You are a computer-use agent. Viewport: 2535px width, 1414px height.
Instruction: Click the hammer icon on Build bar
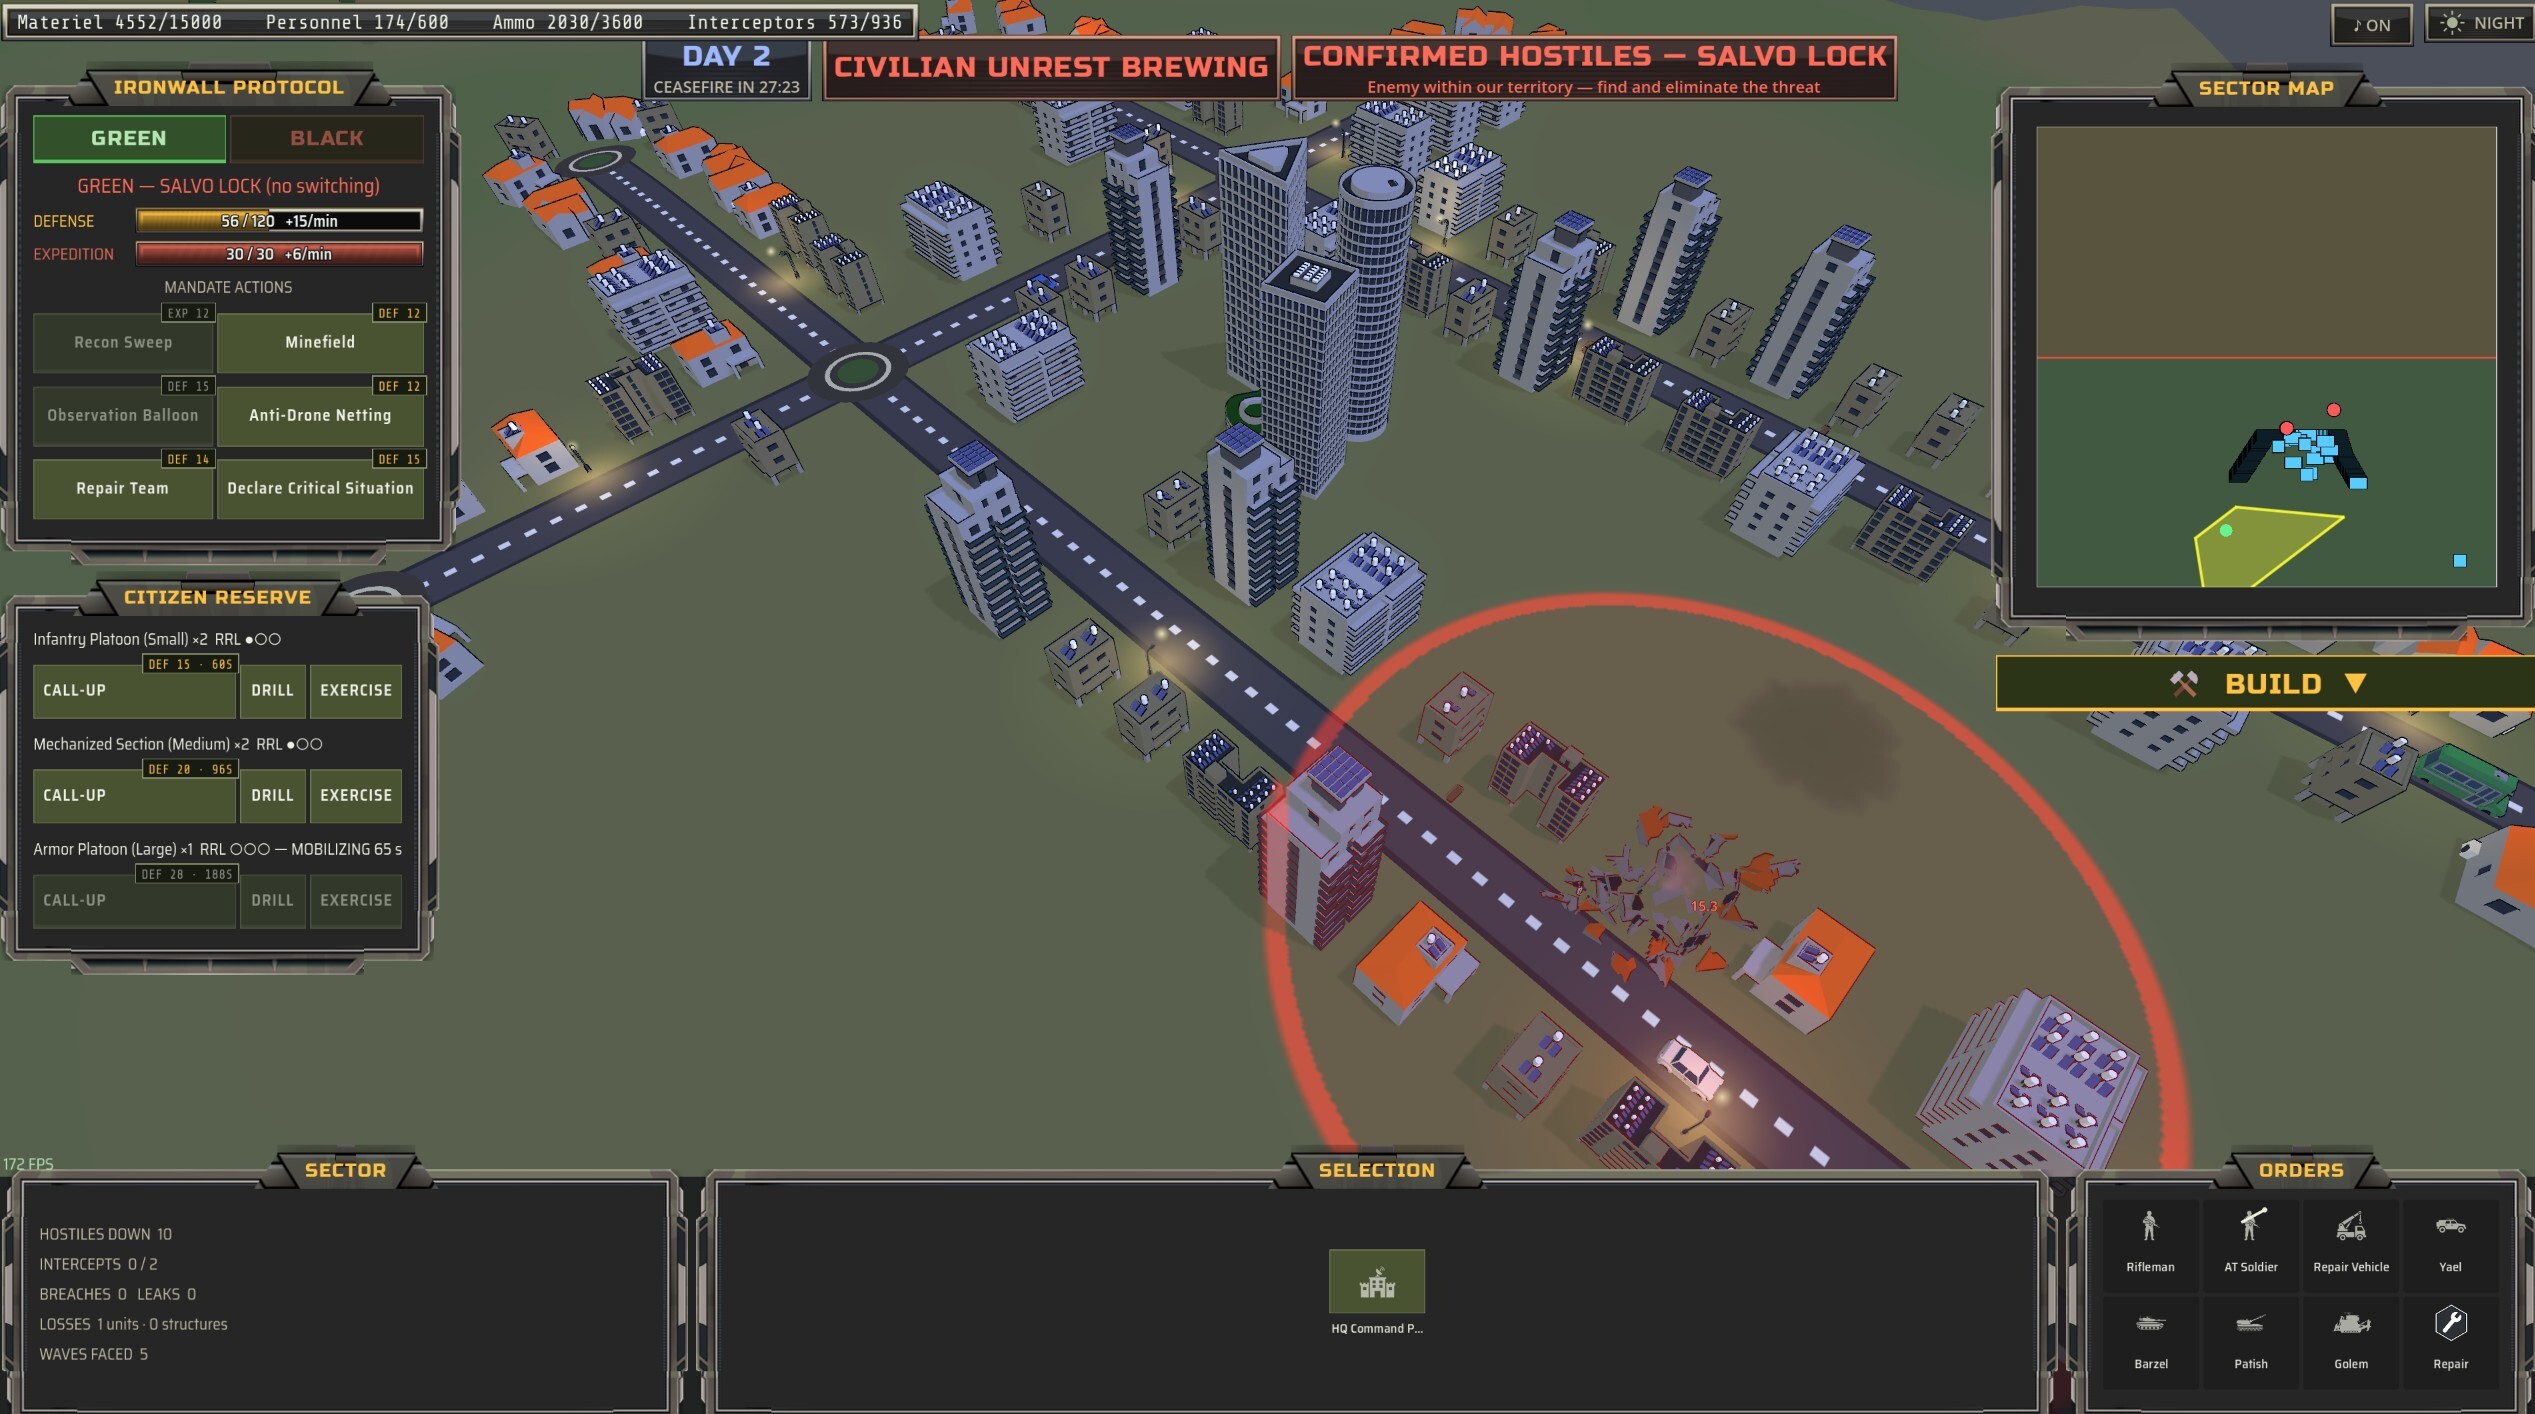pyautogui.click(x=2183, y=684)
